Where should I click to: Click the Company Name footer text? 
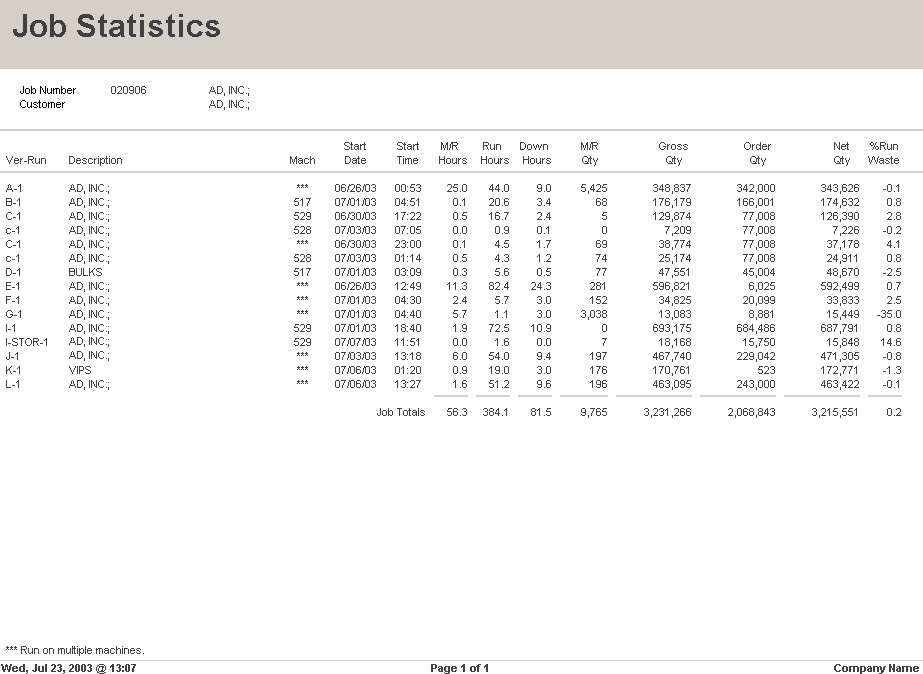click(x=876, y=668)
